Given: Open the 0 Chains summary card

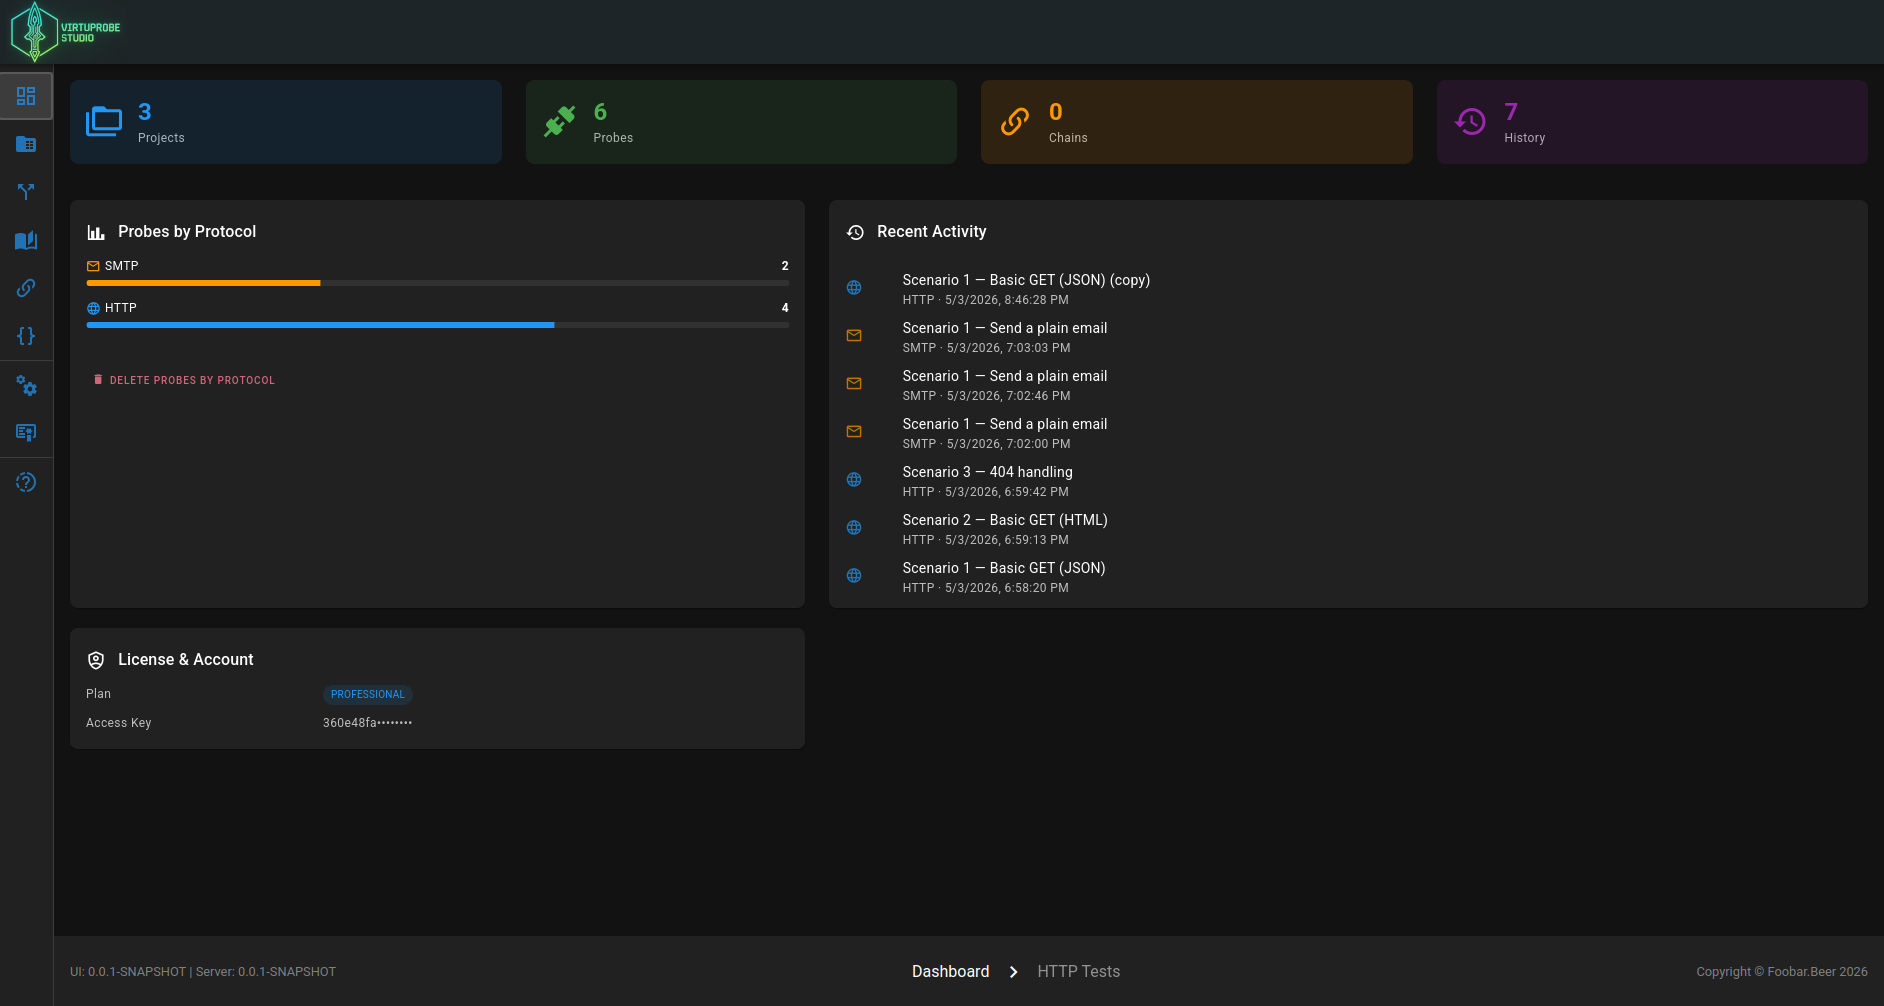Looking at the screenshot, I should [1197, 122].
